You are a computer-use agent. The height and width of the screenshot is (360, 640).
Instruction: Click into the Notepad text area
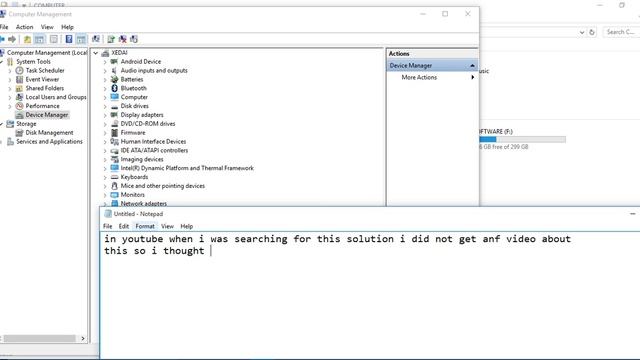click(370, 295)
